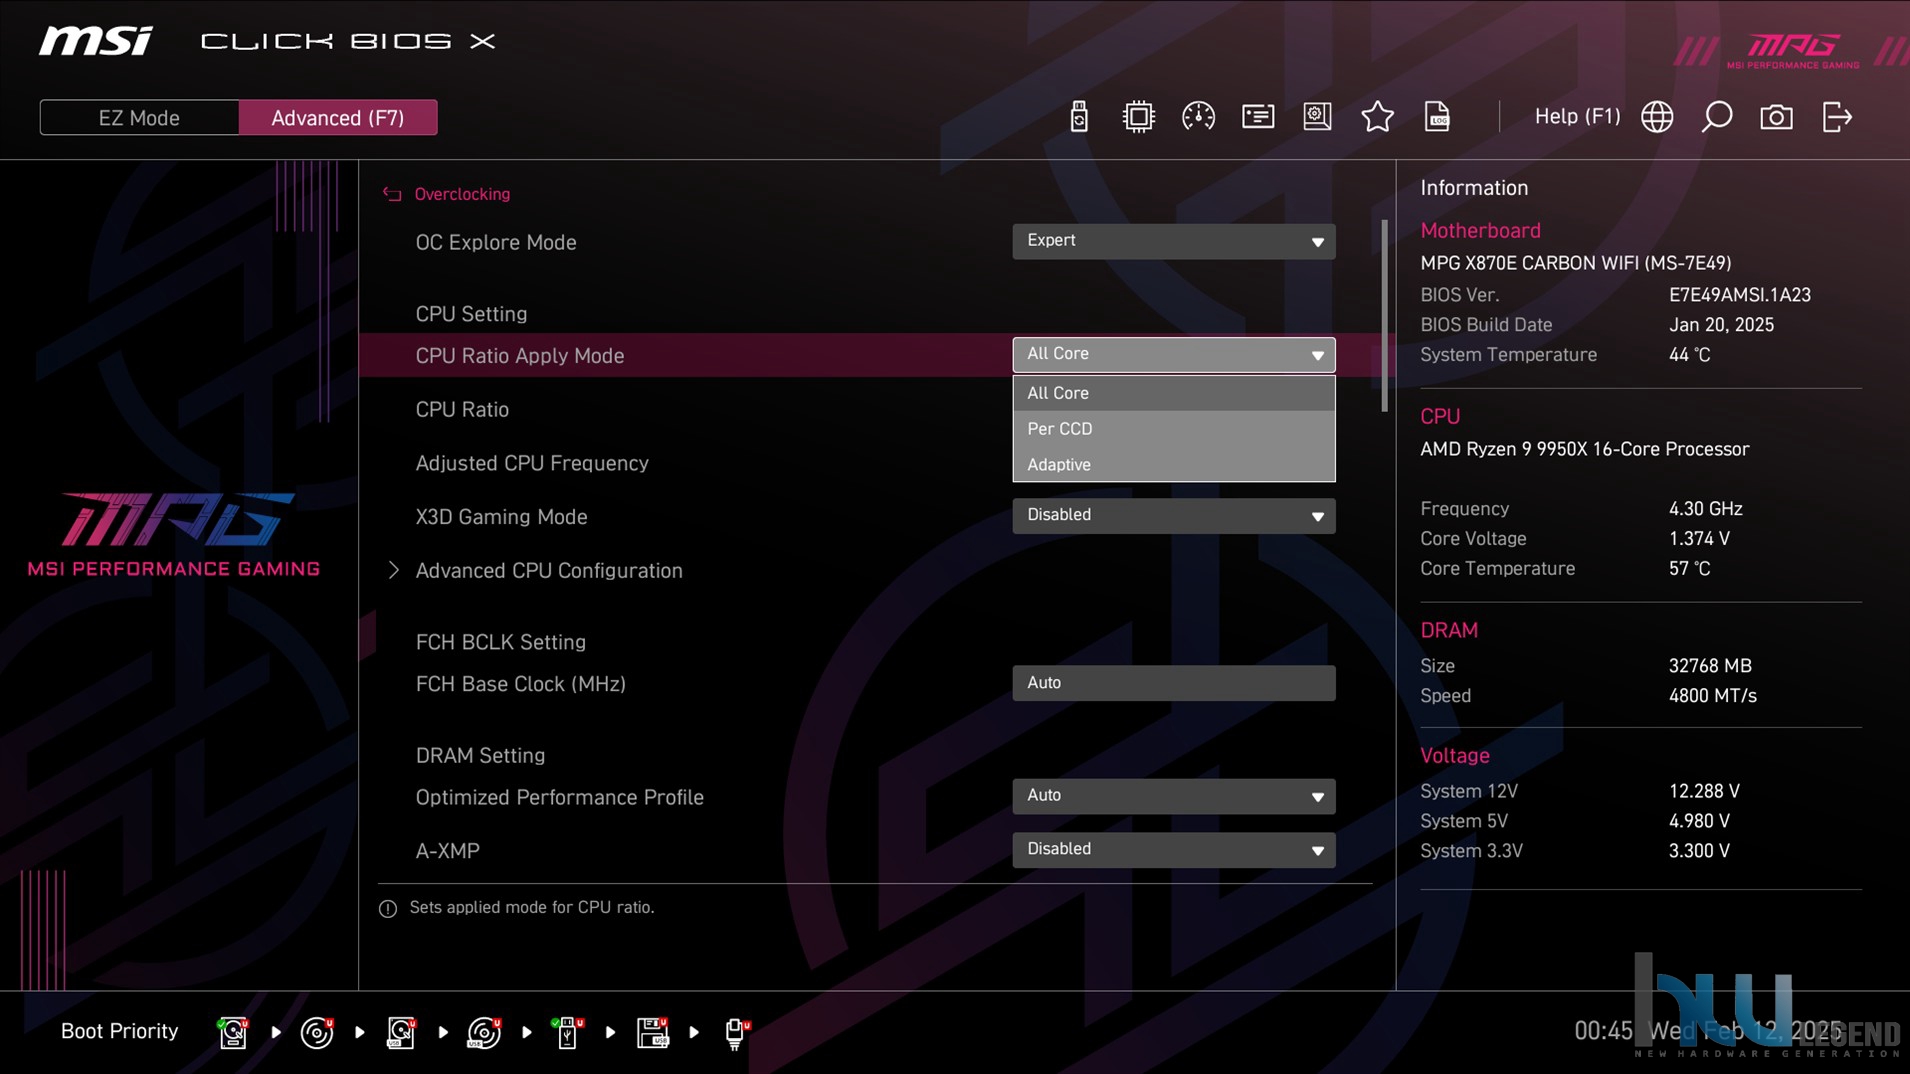Image resolution: width=1910 pixels, height=1074 pixels.
Task: Change language with the globe icon
Action: [1657, 117]
